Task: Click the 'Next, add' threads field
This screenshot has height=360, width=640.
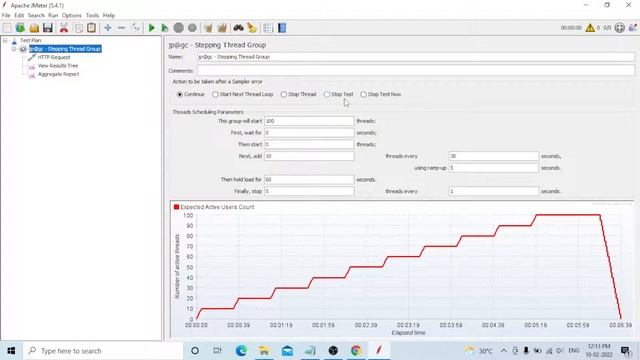Action: 309,156
